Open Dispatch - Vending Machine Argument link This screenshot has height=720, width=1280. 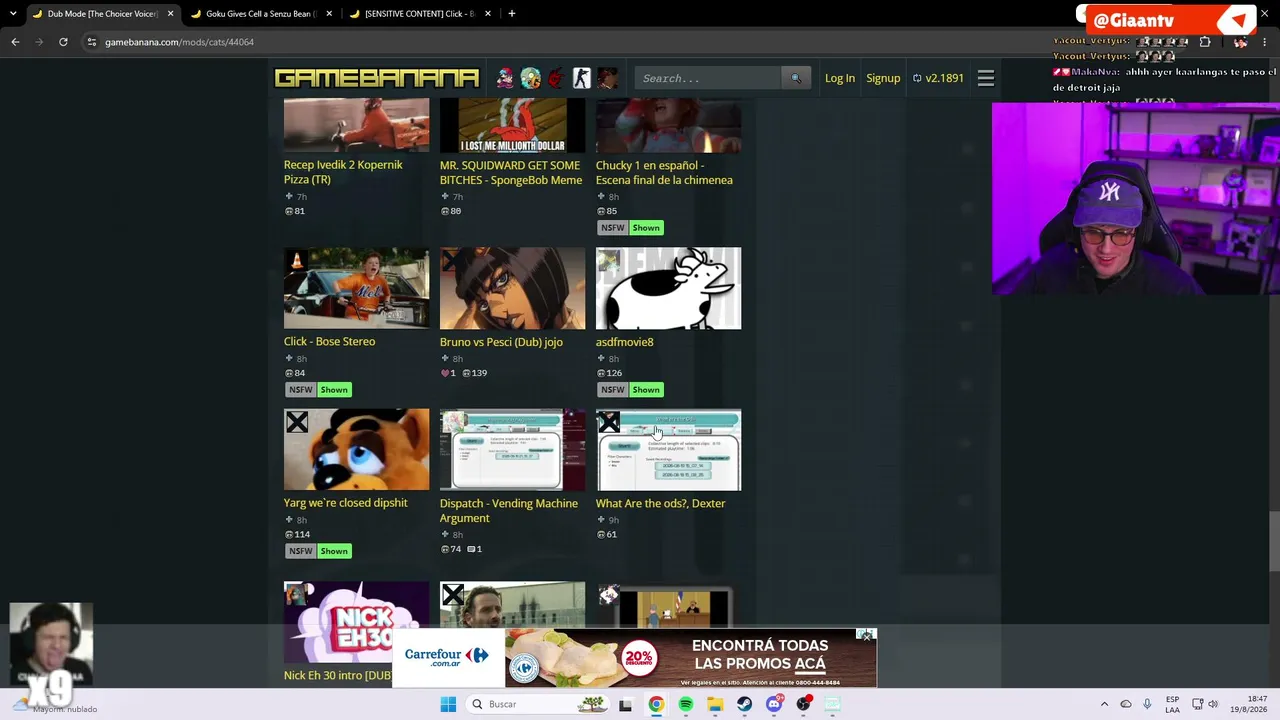pos(509,511)
